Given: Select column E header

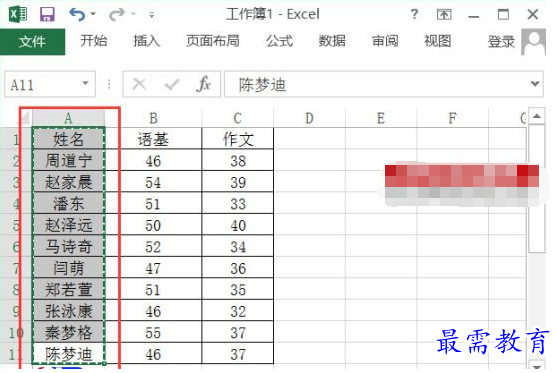Looking at the screenshot, I should tap(381, 118).
